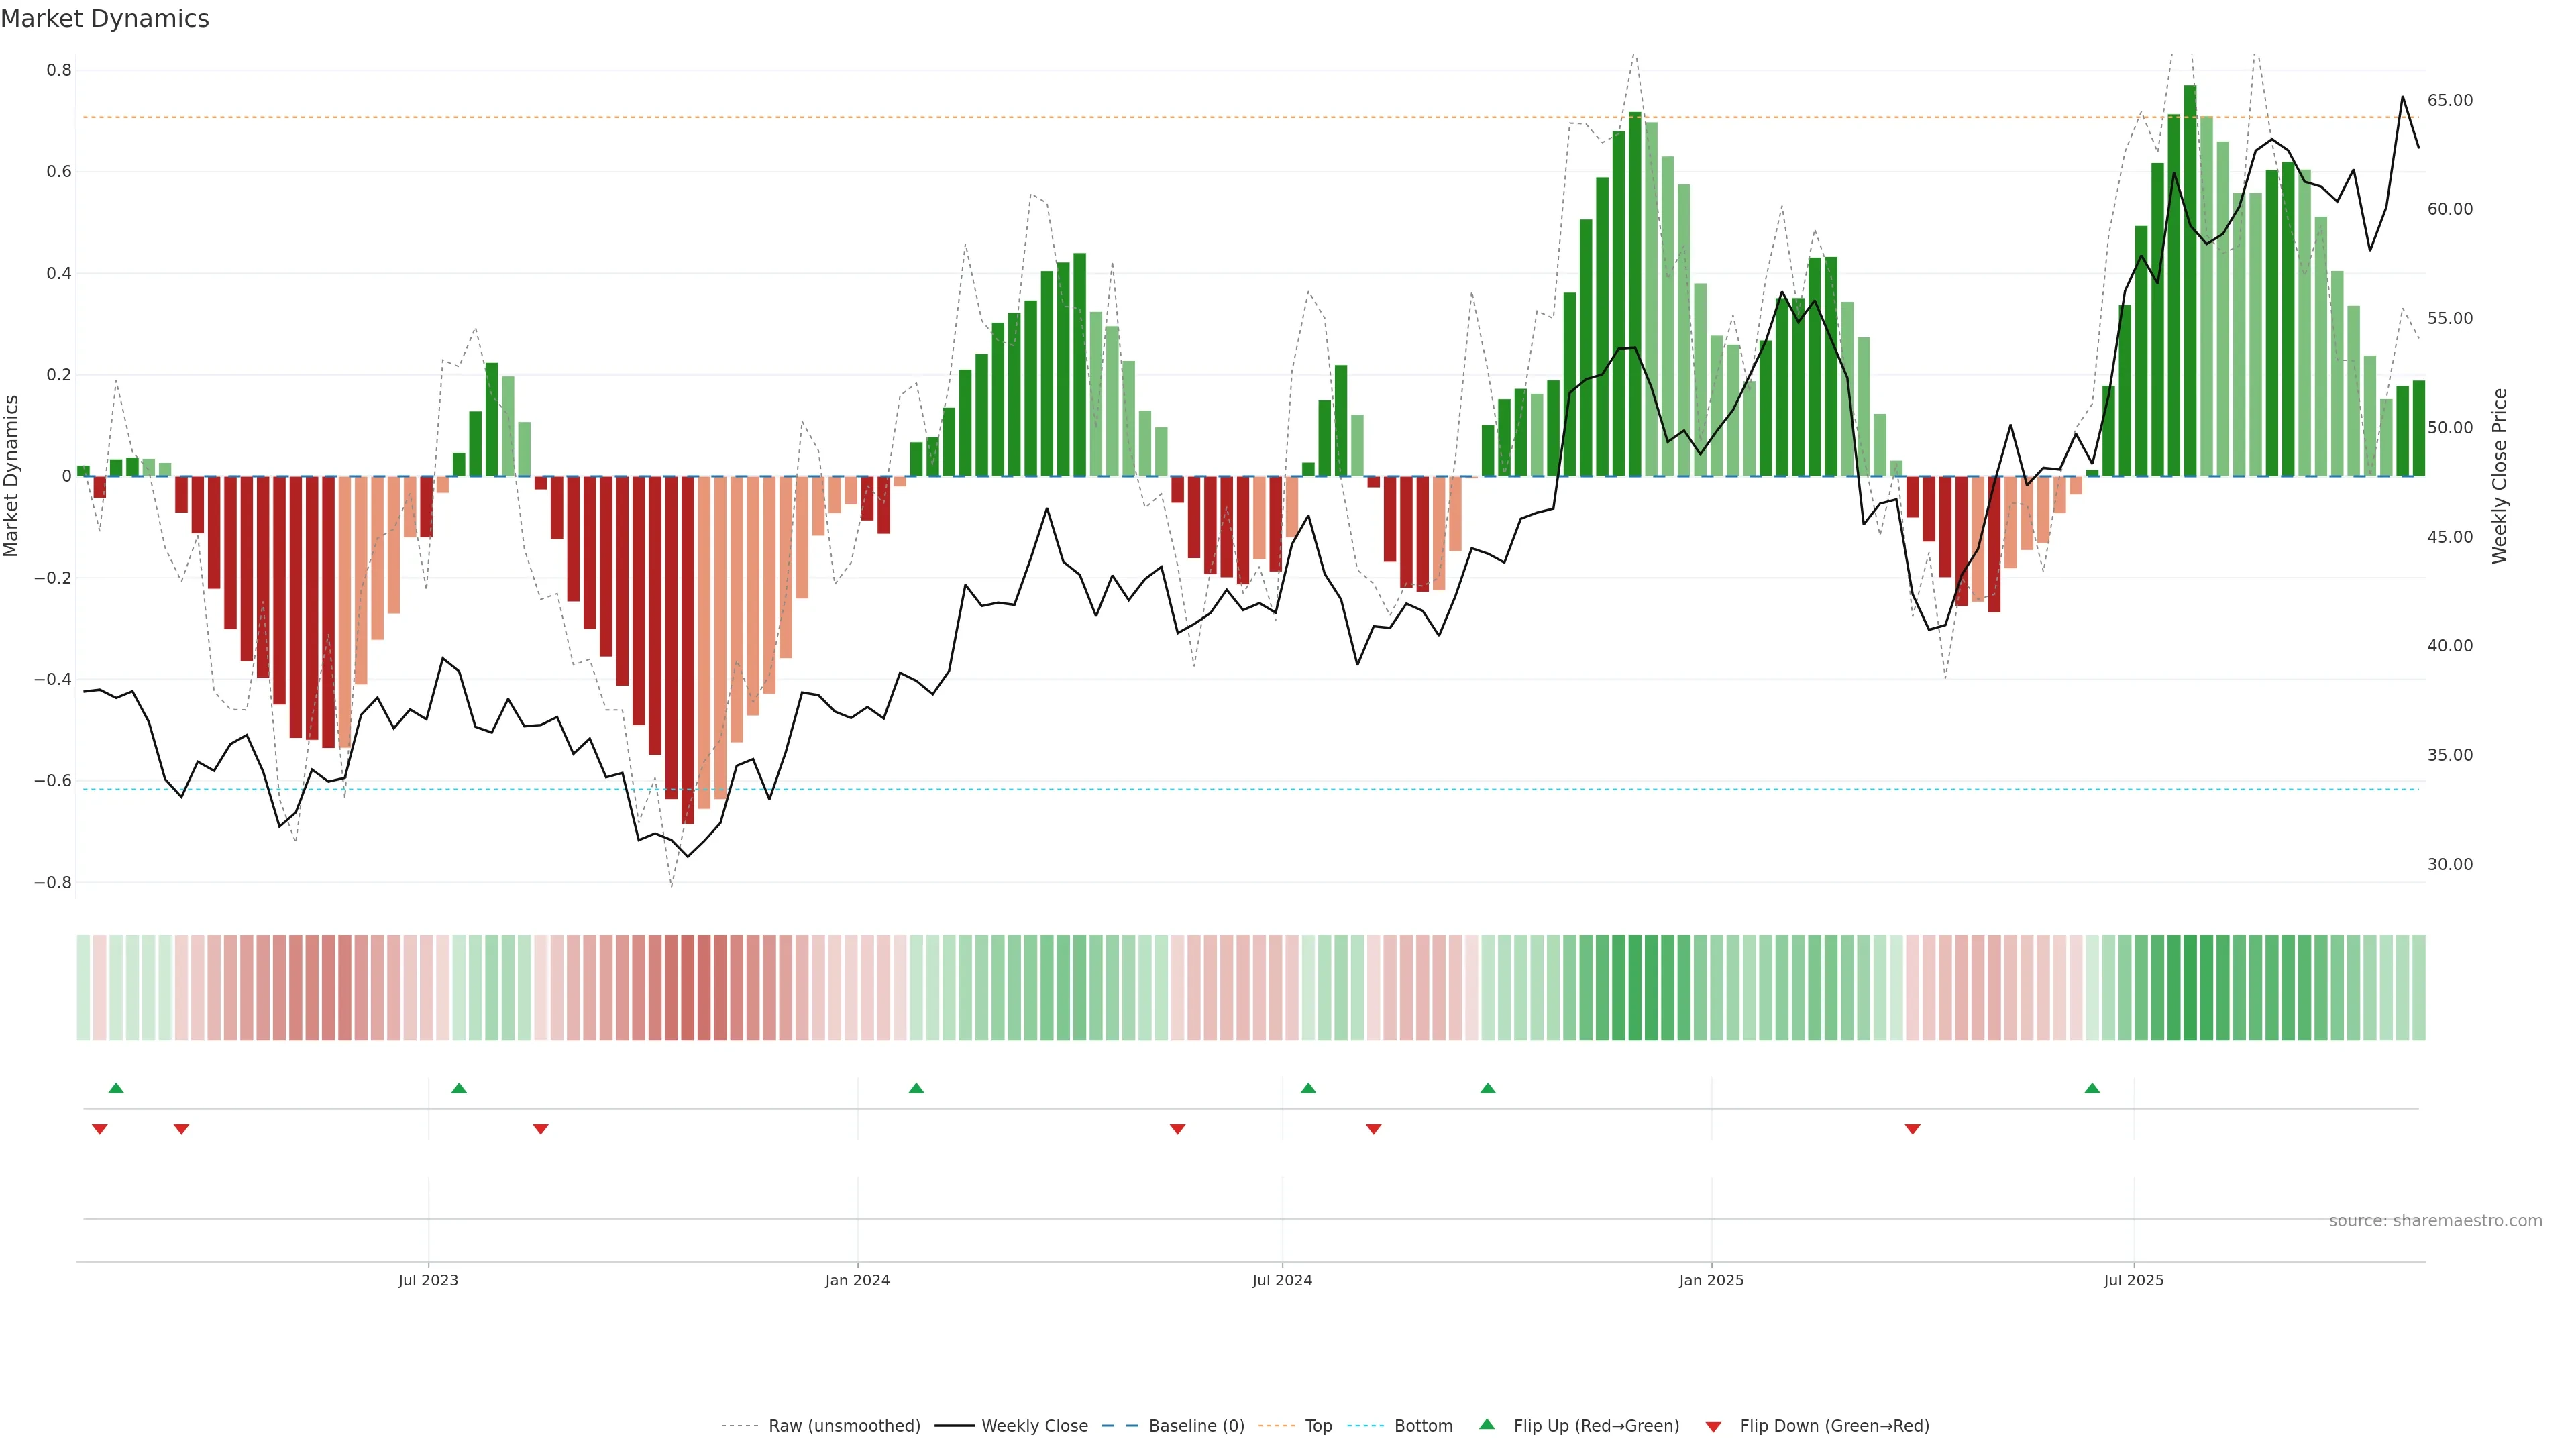Click the 65.00 label on right price axis
The width and height of the screenshot is (2576, 1449).
[x=2449, y=100]
